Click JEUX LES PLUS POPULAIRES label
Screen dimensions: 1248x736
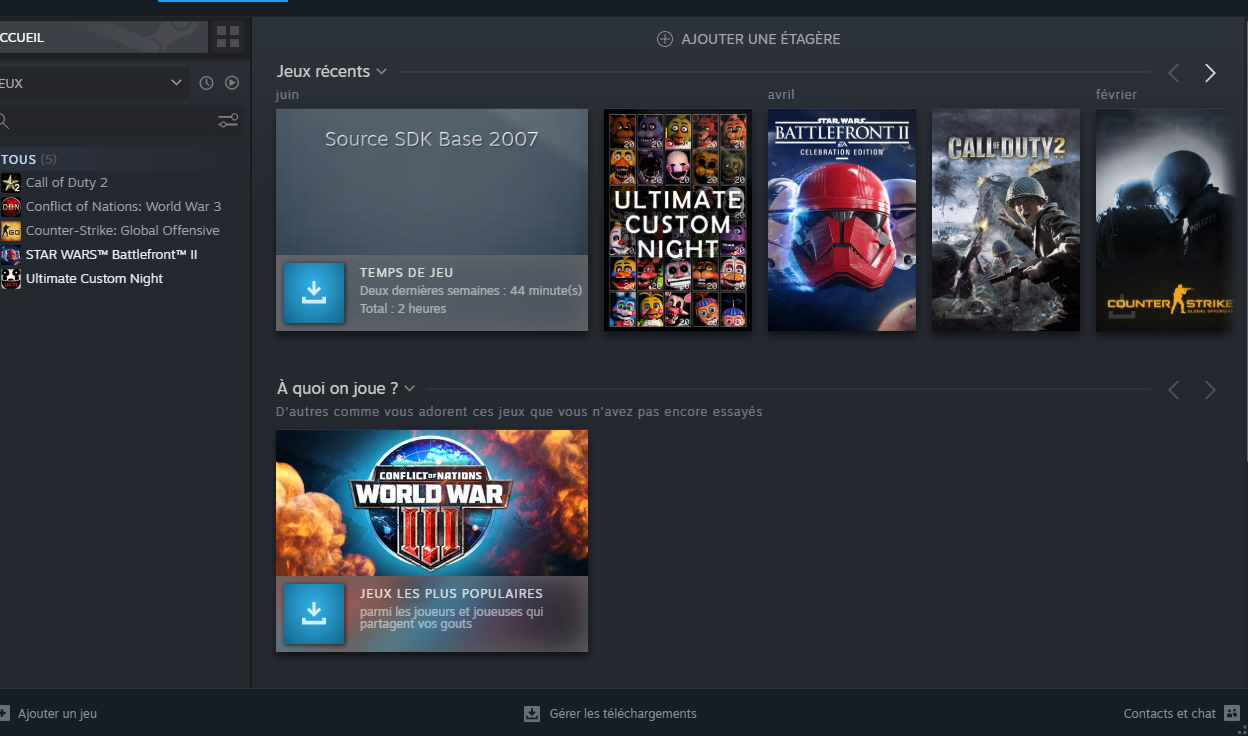(451, 593)
